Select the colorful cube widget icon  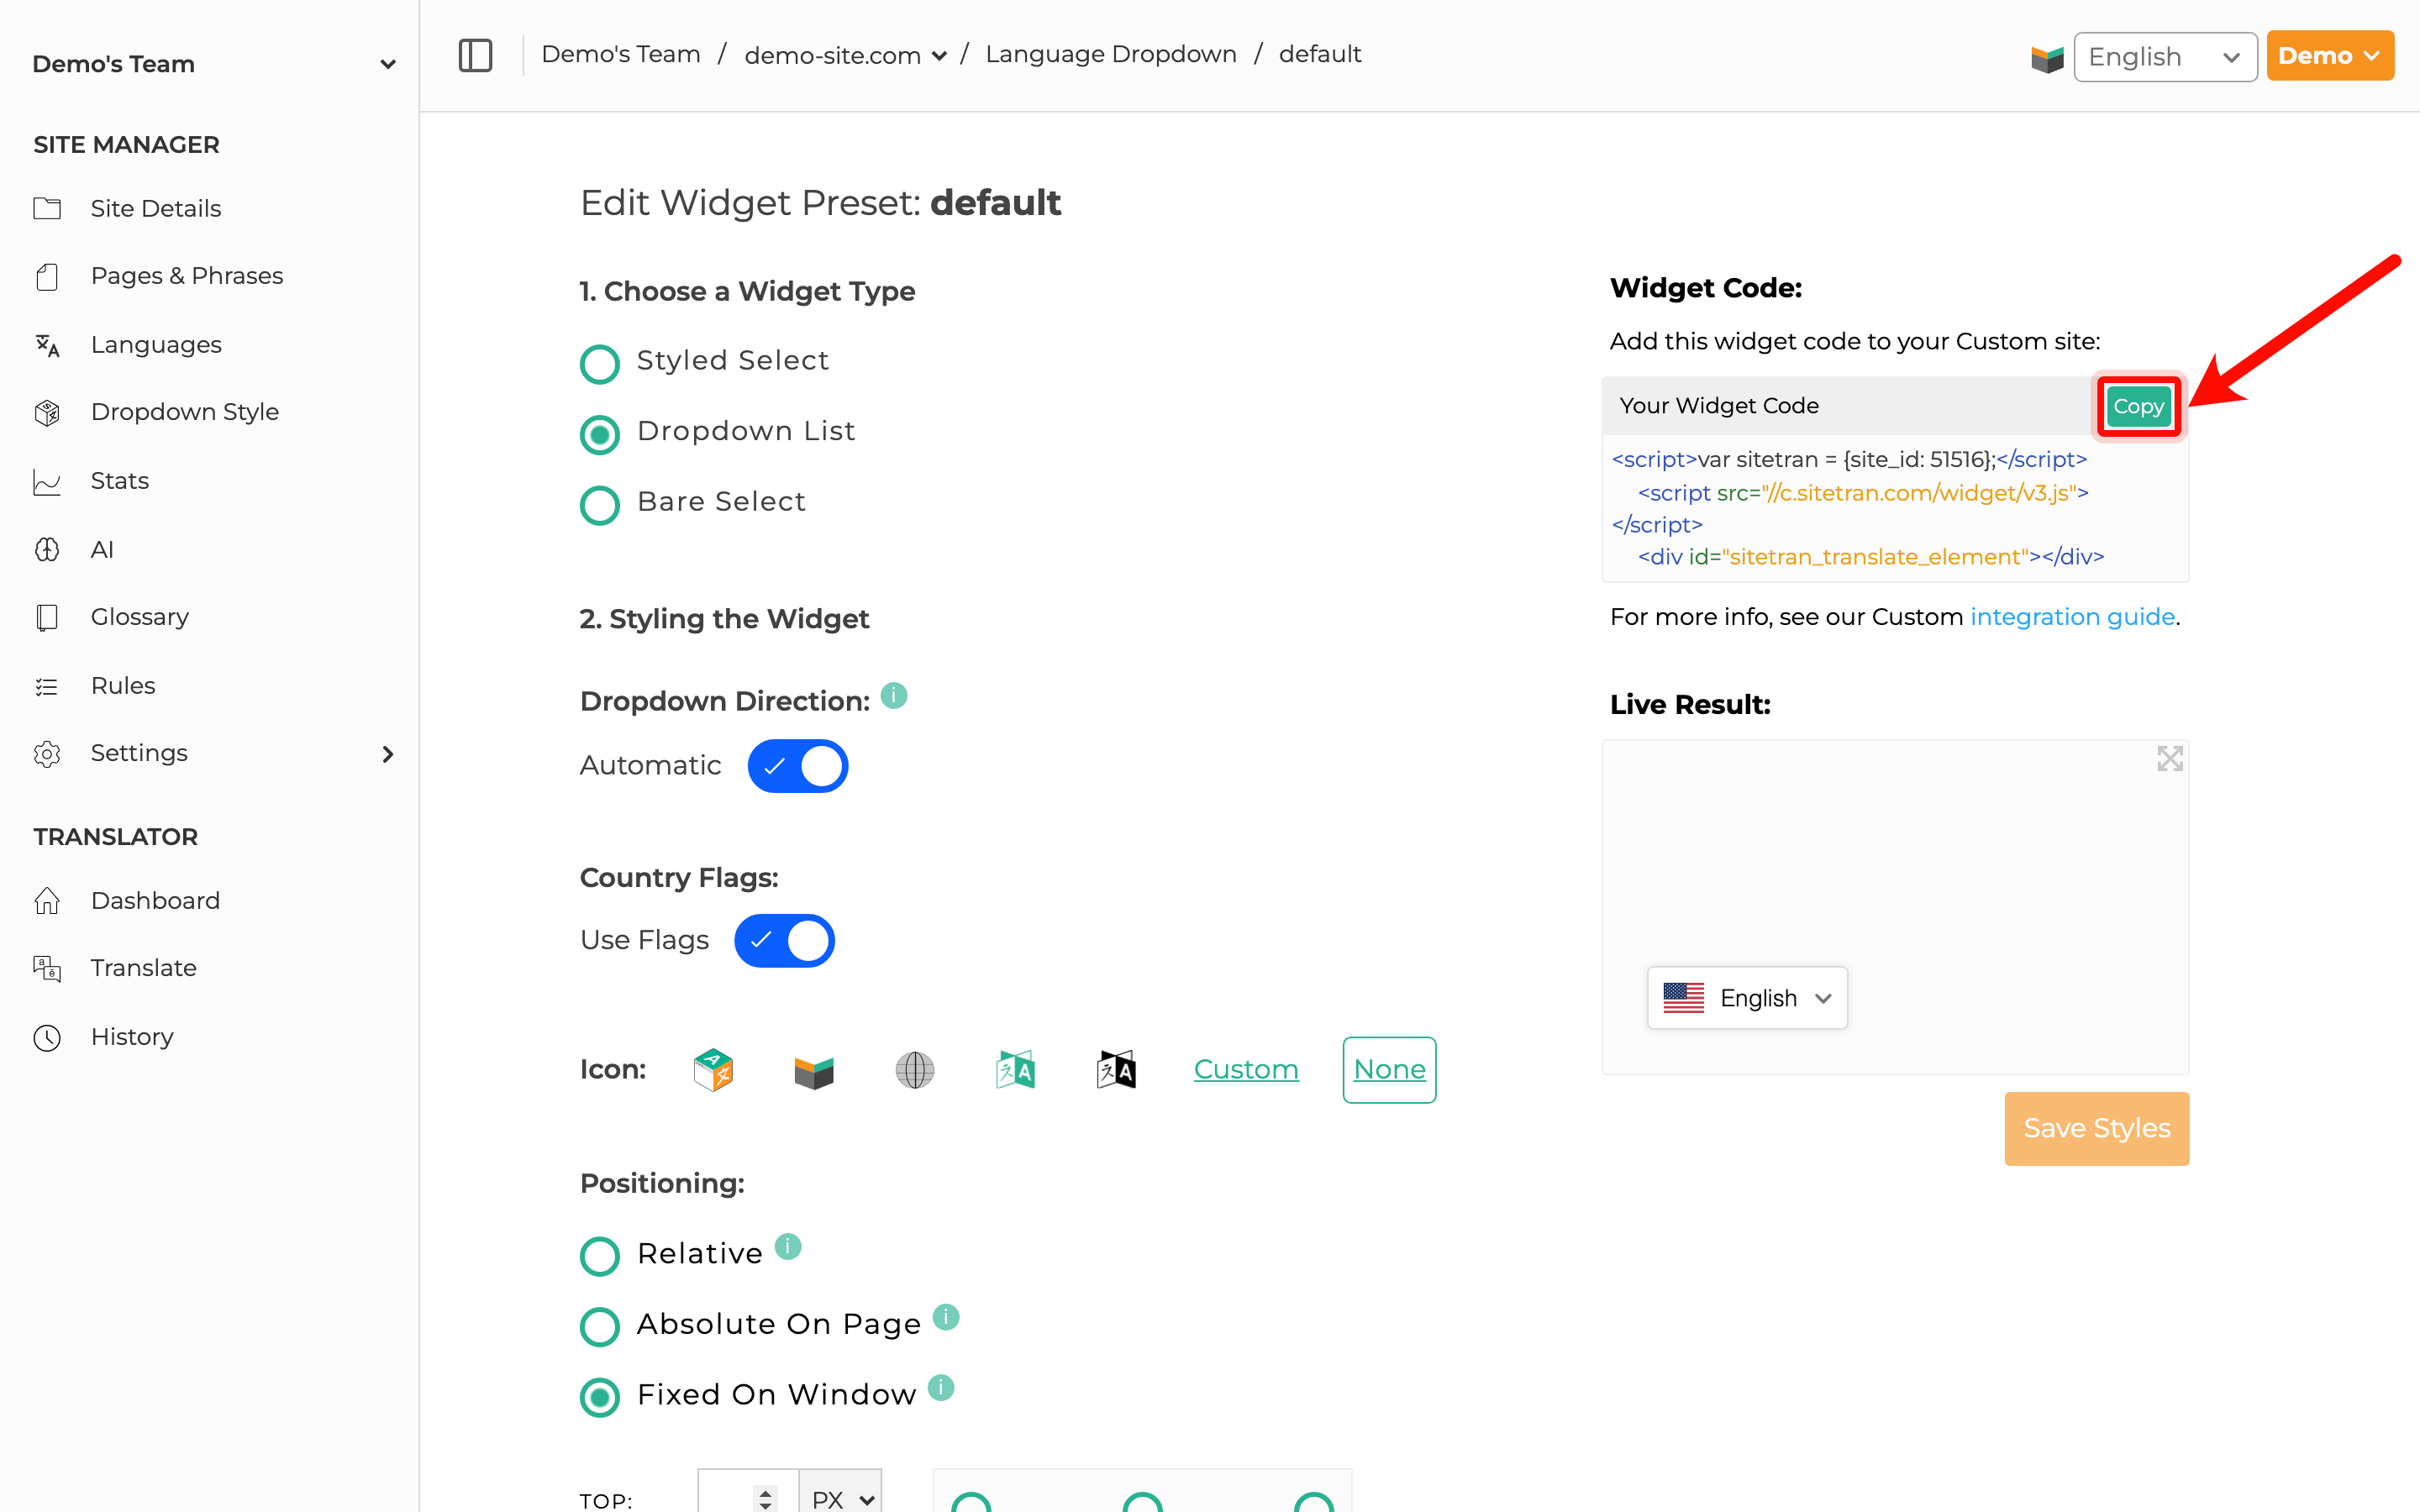coord(713,1070)
